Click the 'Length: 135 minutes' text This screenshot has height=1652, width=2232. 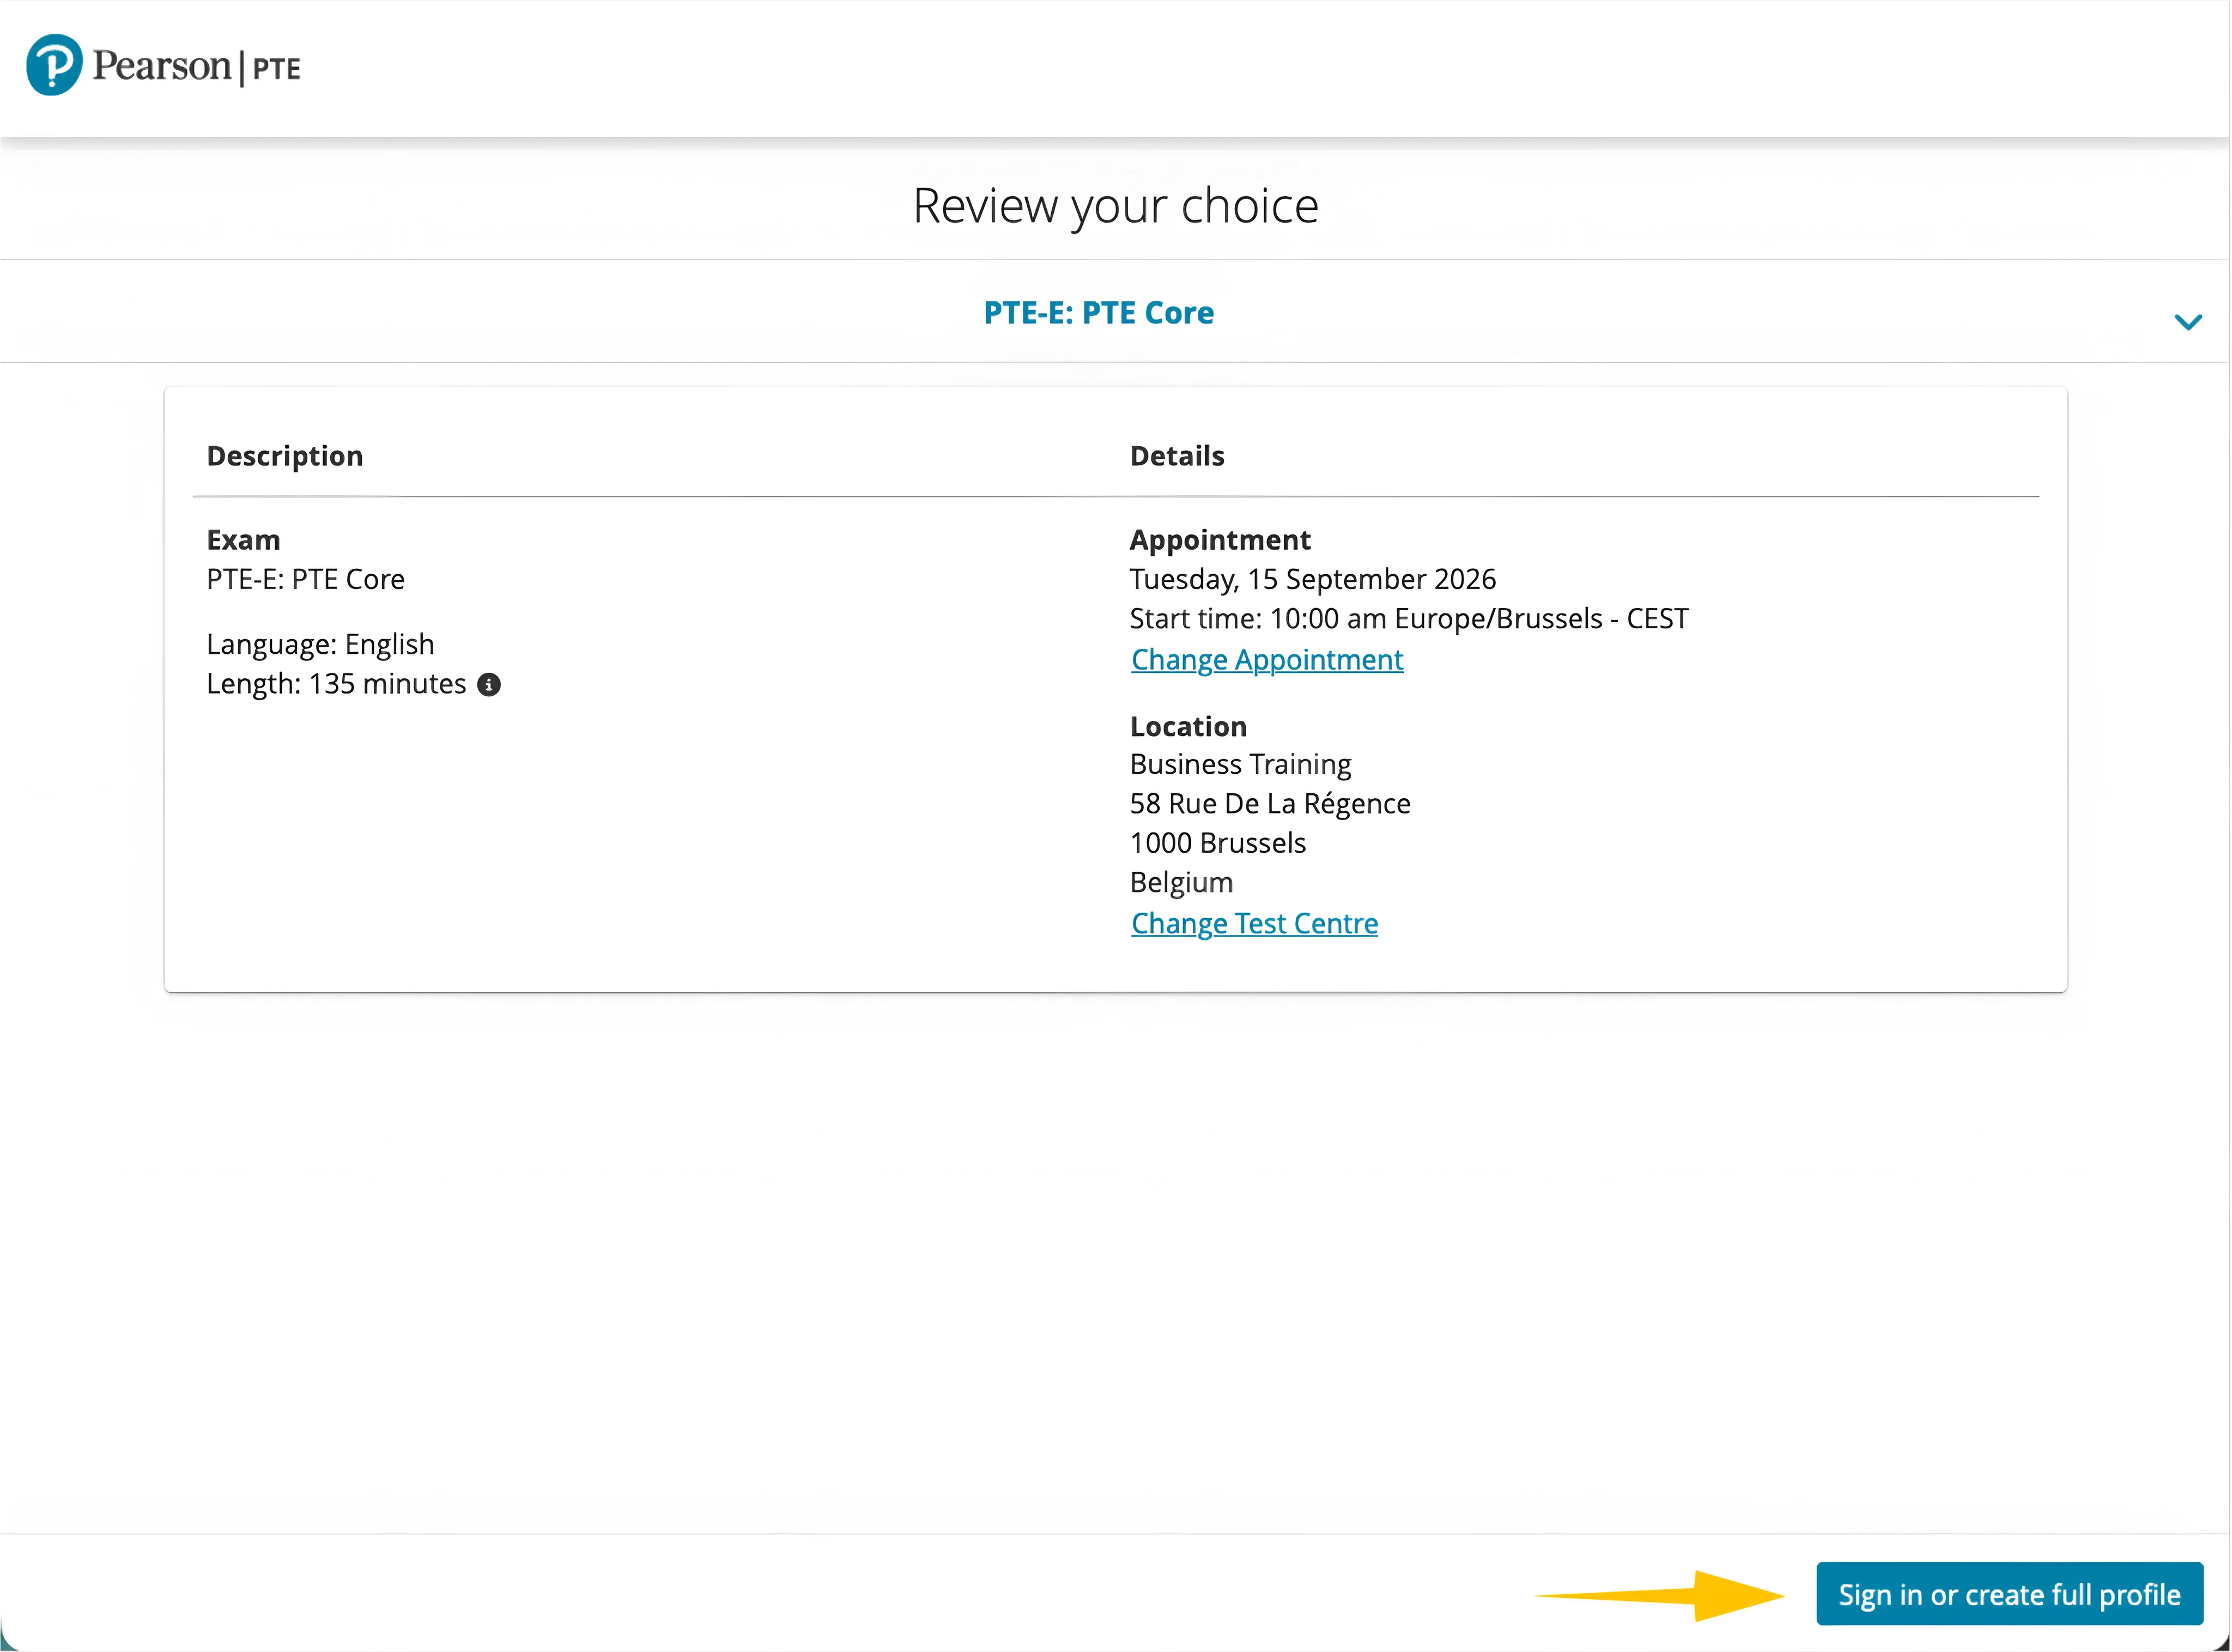[x=336, y=684]
